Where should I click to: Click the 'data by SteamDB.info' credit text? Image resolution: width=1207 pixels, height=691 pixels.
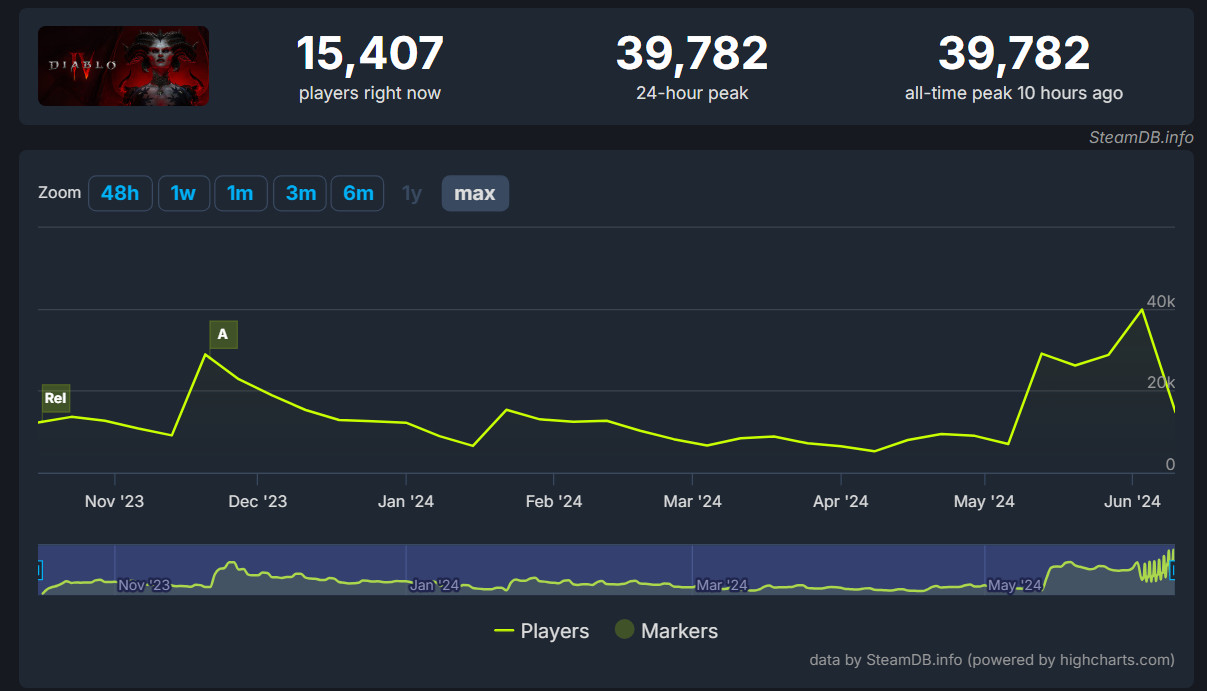click(992, 660)
